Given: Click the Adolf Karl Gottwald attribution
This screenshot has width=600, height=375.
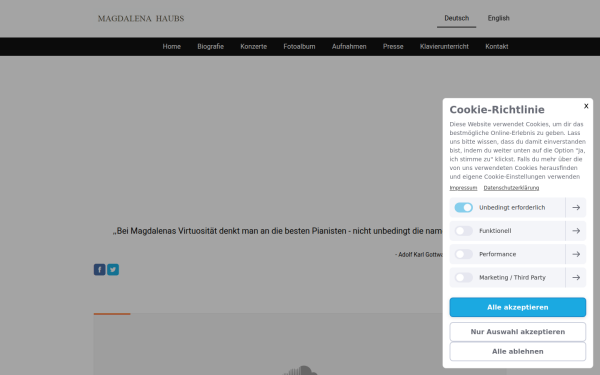Looking at the screenshot, I should pos(419,254).
